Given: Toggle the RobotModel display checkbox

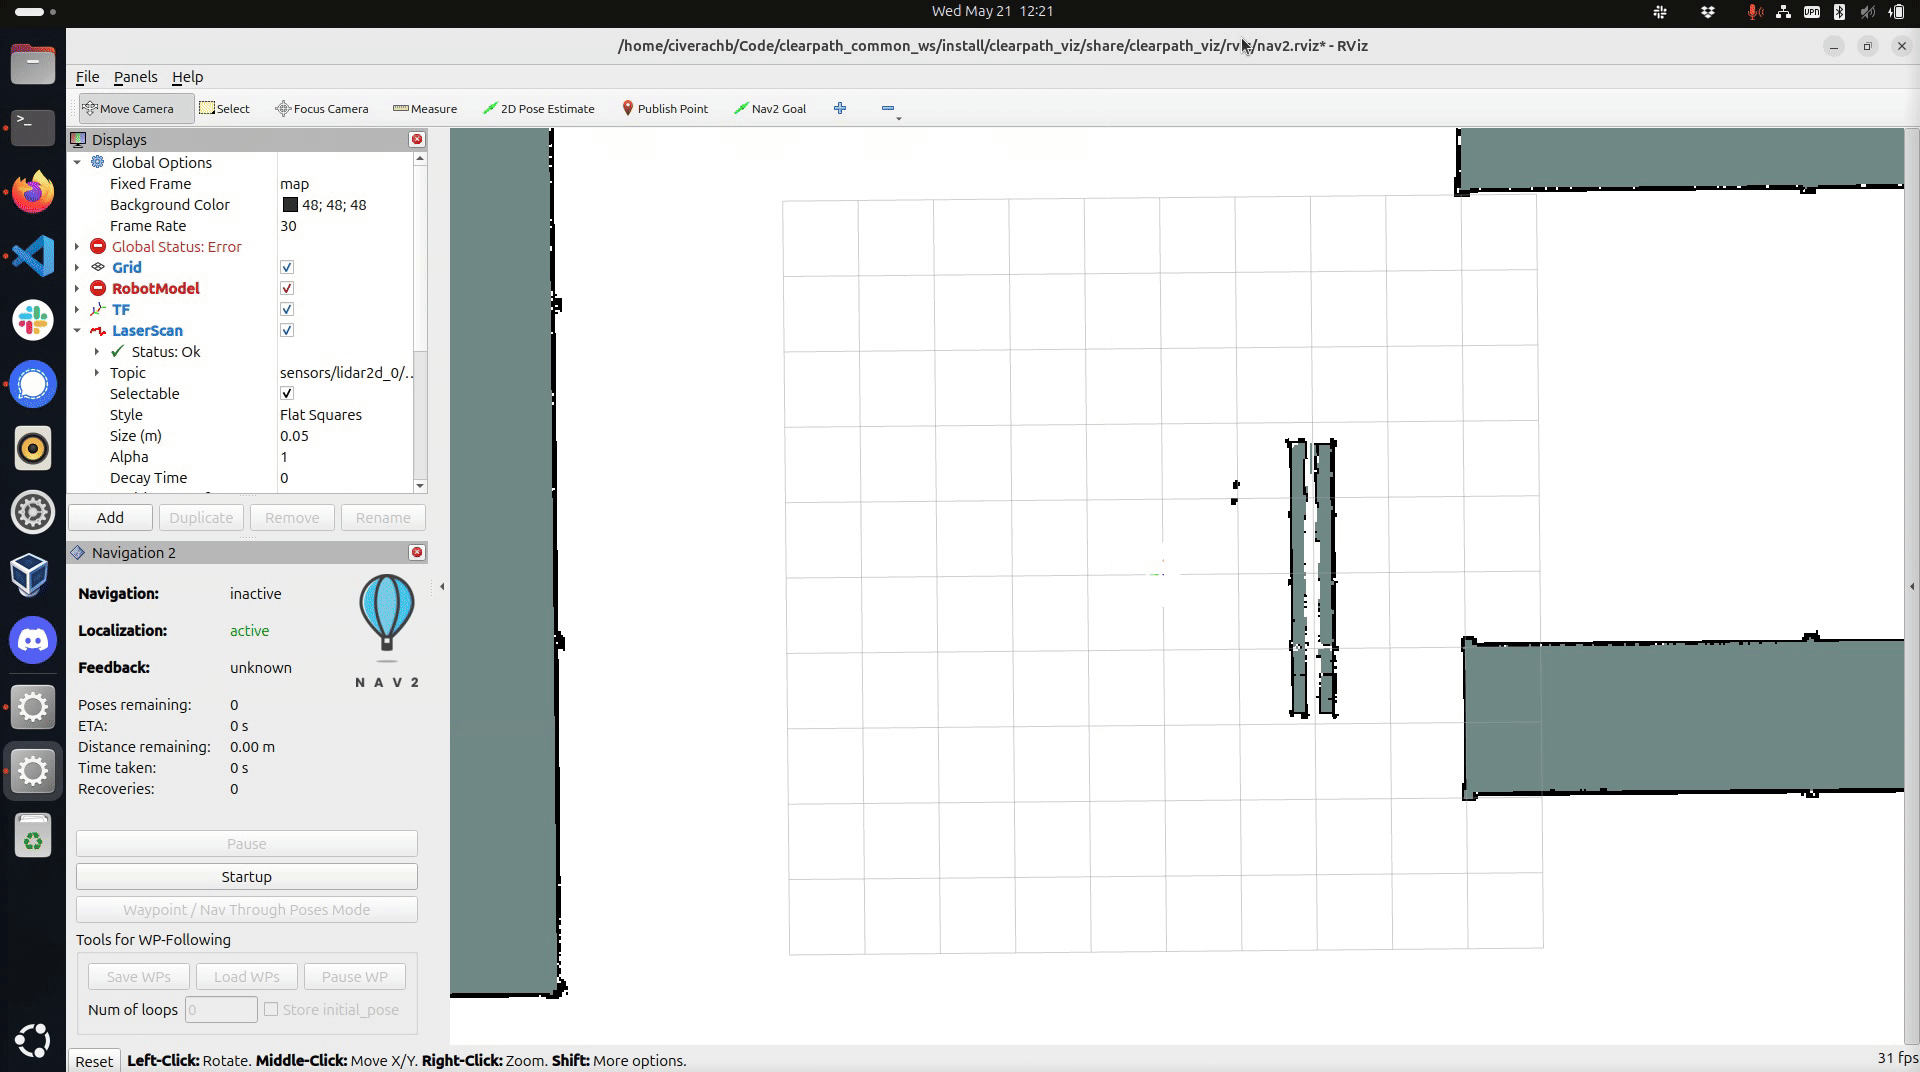Looking at the screenshot, I should 287,289.
